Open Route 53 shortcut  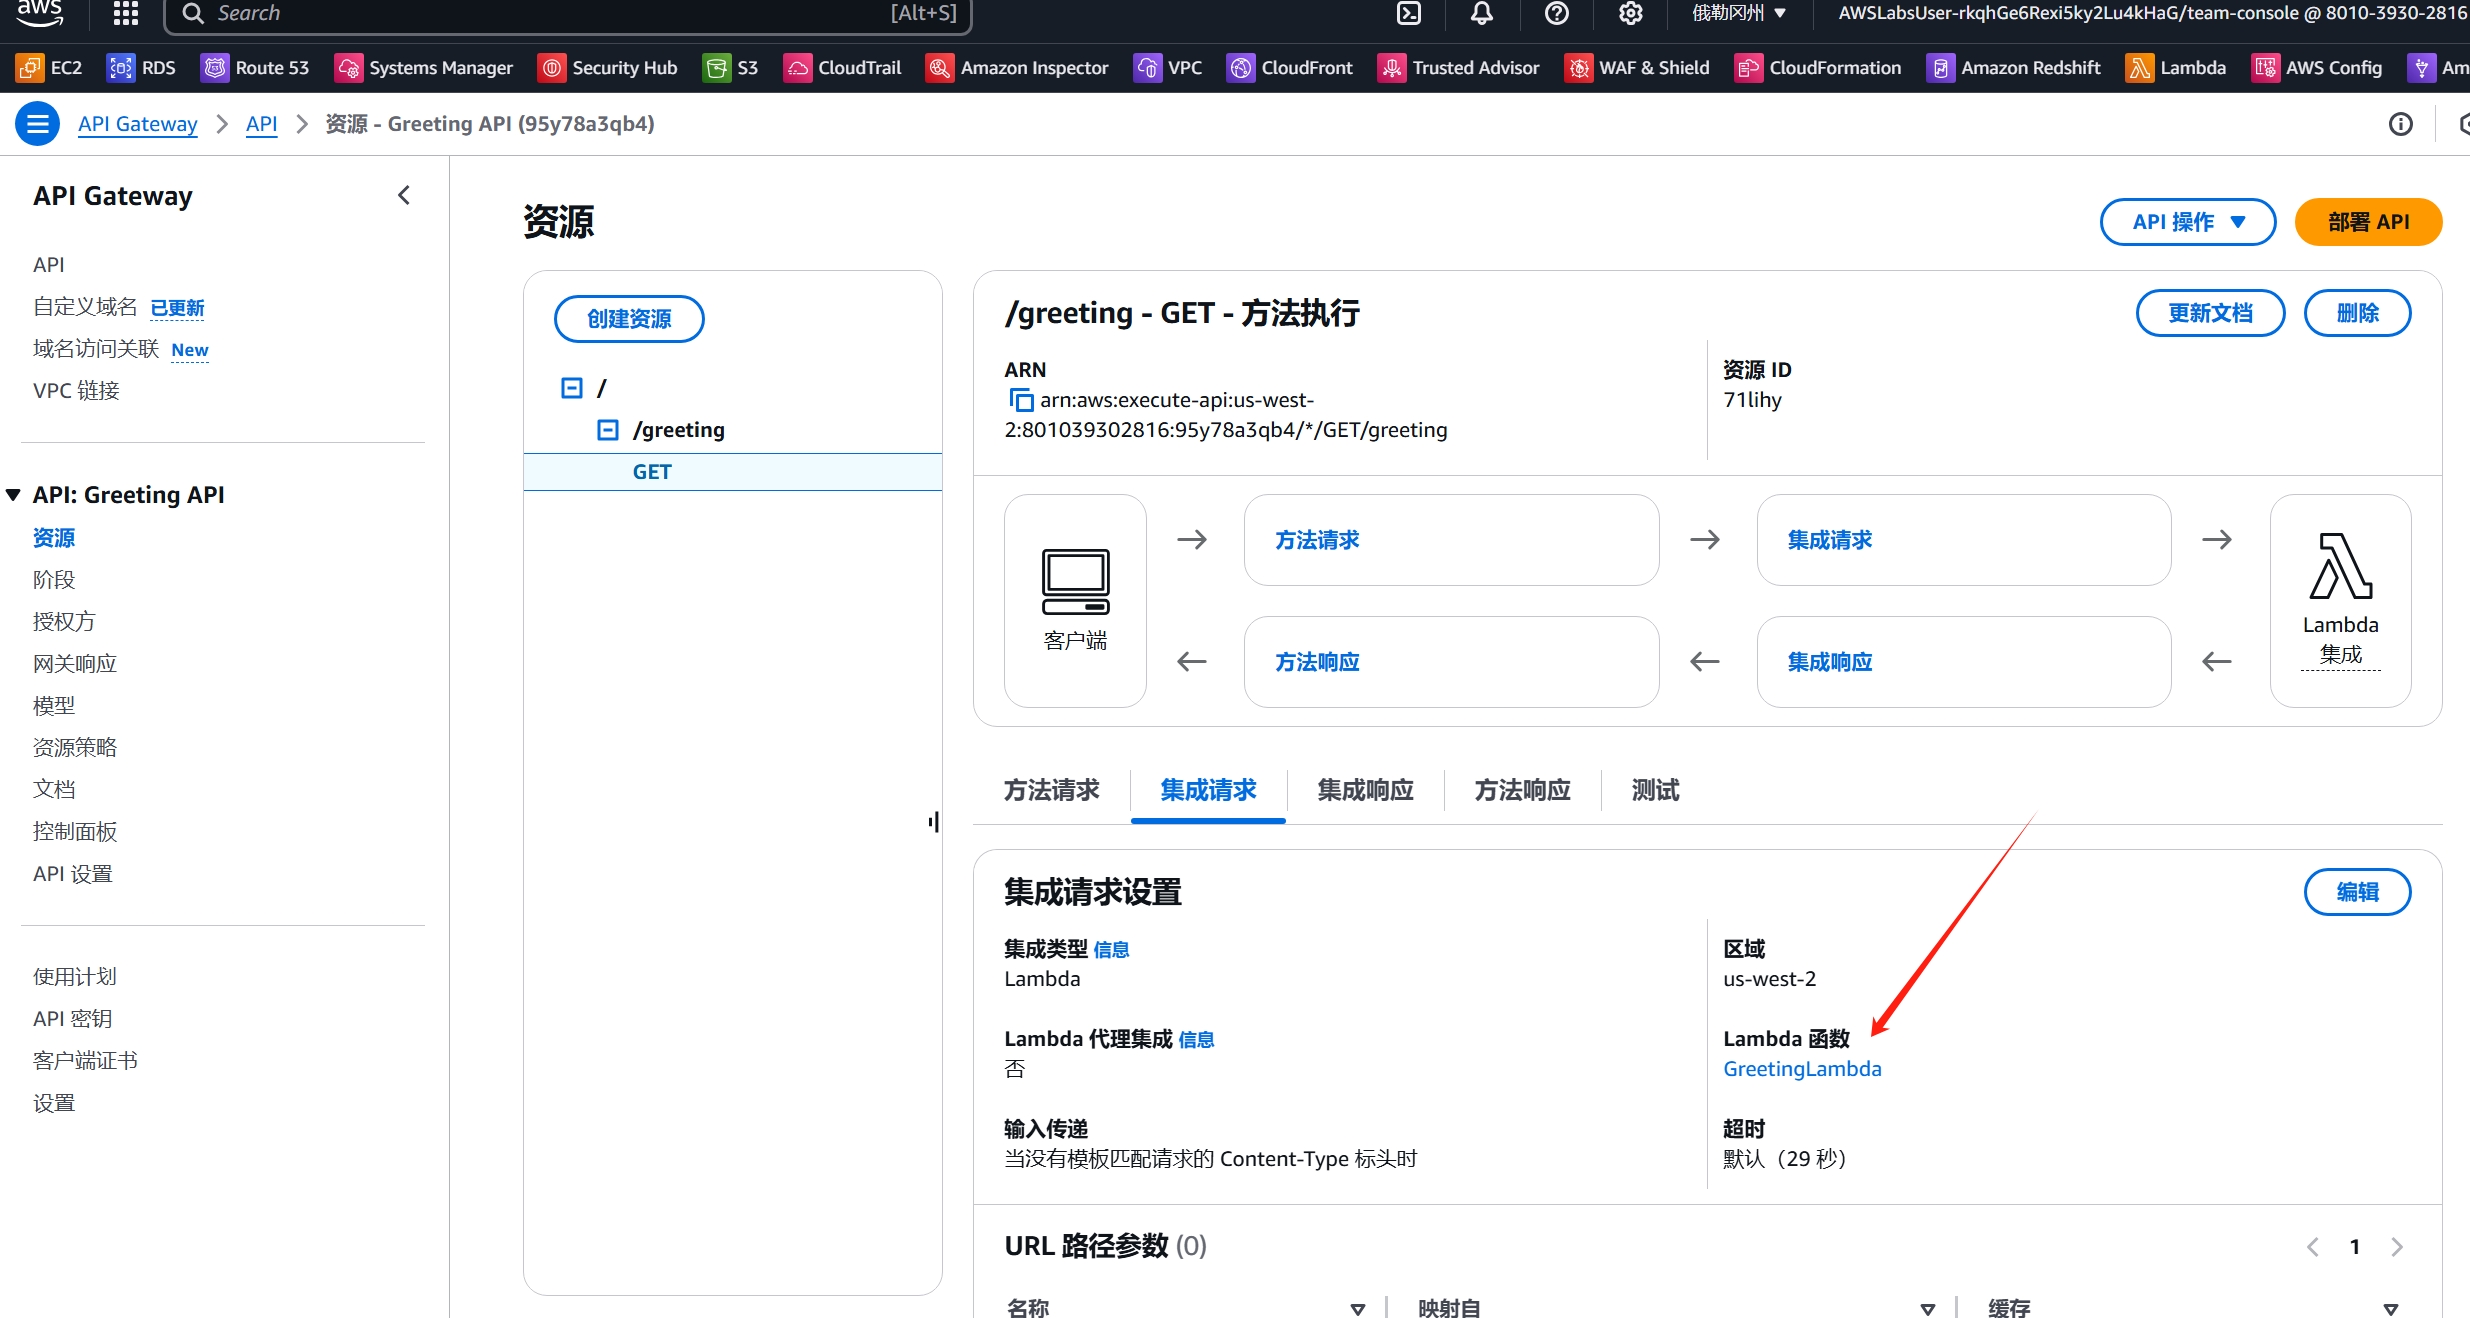pyautogui.click(x=255, y=67)
